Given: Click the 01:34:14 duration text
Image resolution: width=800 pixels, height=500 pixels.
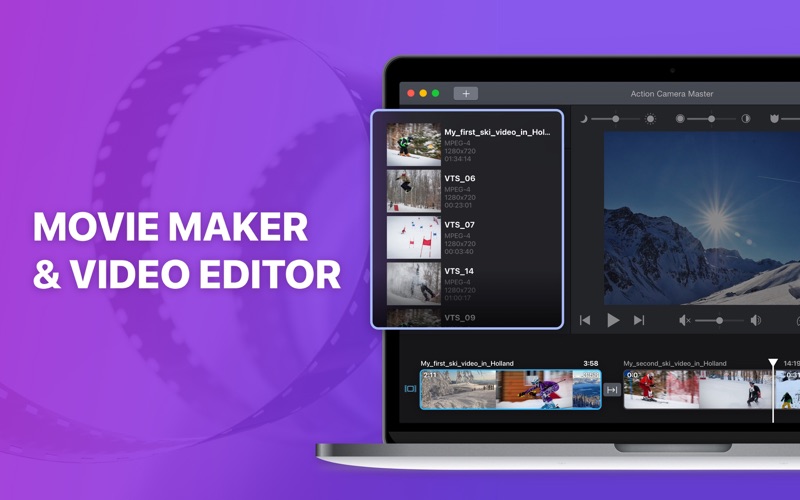Looking at the screenshot, I should tap(458, 159).
